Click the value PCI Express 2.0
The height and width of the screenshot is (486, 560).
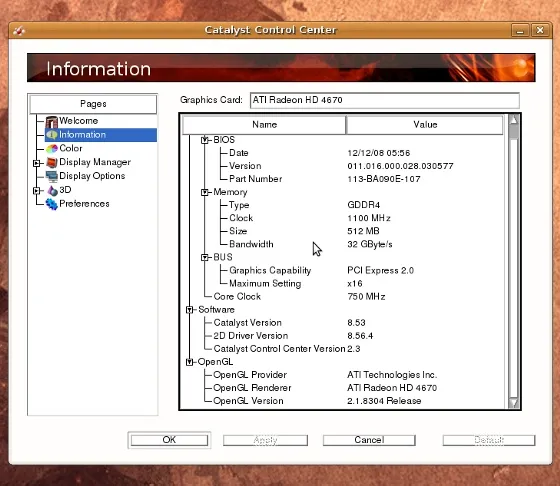380,270
